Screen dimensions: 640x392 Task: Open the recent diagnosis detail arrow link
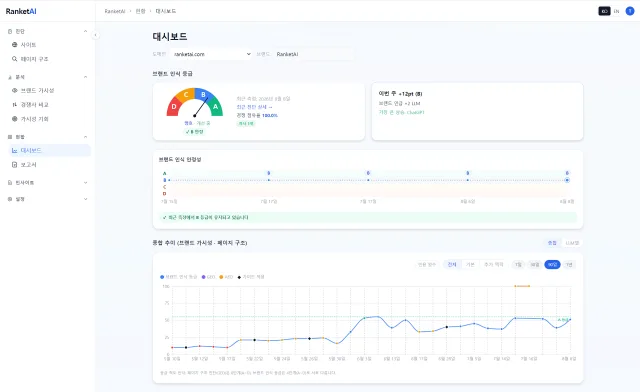coord(254,107)
